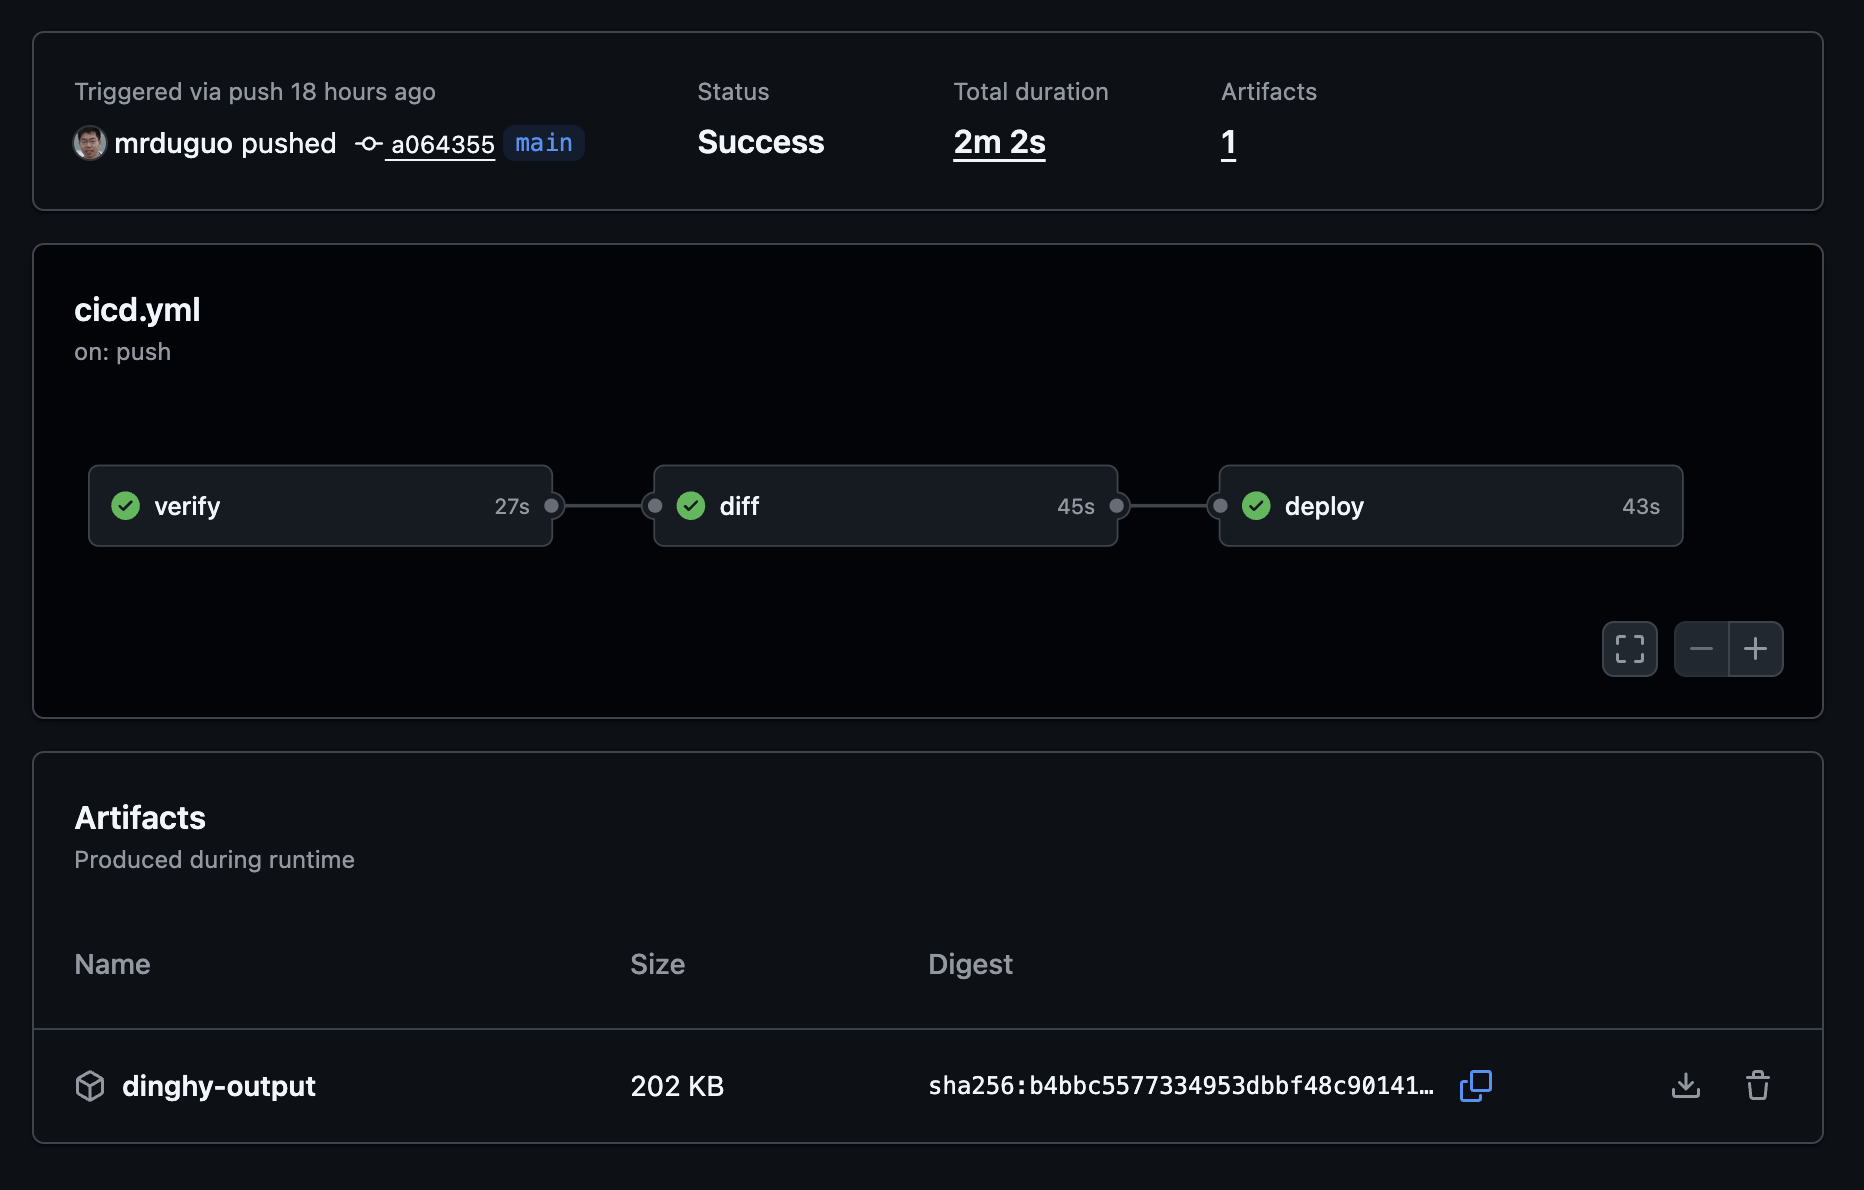
Task: Click the green check on verify job
Action: (126, 506)
